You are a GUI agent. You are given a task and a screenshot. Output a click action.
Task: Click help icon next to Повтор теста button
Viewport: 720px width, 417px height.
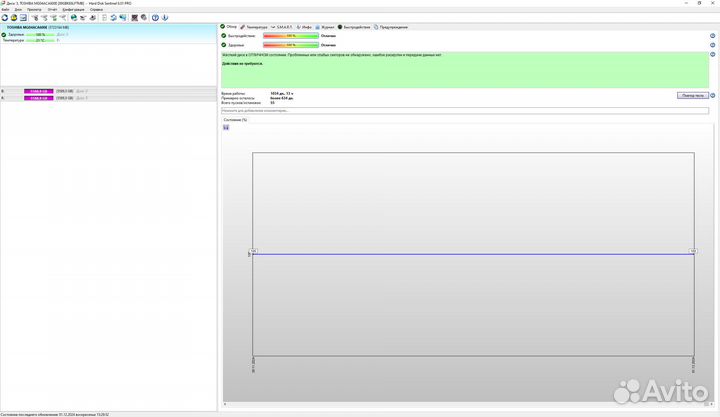coord(712,95)
